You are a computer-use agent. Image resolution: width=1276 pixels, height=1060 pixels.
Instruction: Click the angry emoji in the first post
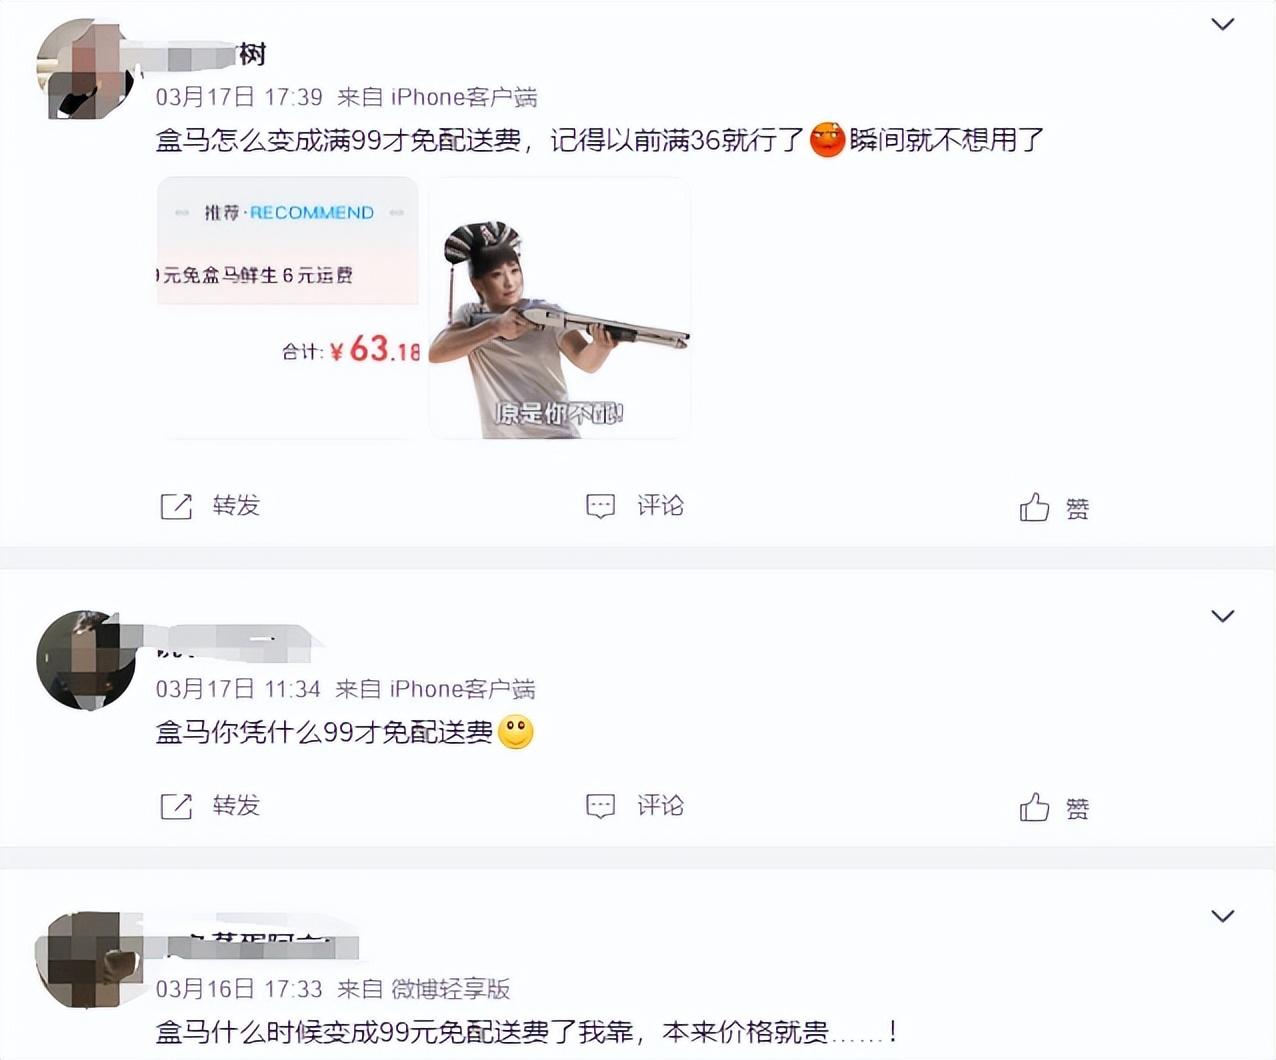[x=827, y=139]
